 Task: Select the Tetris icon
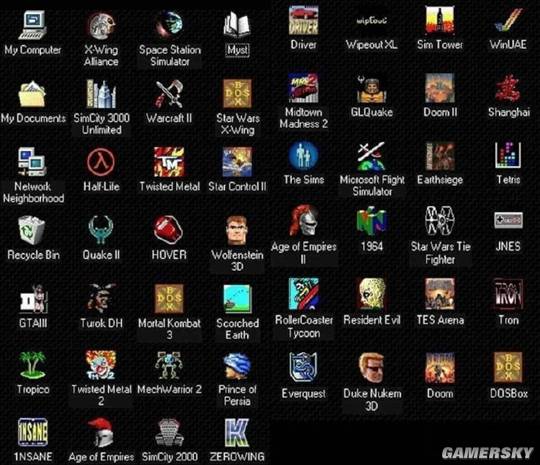(x=508, y=155)
